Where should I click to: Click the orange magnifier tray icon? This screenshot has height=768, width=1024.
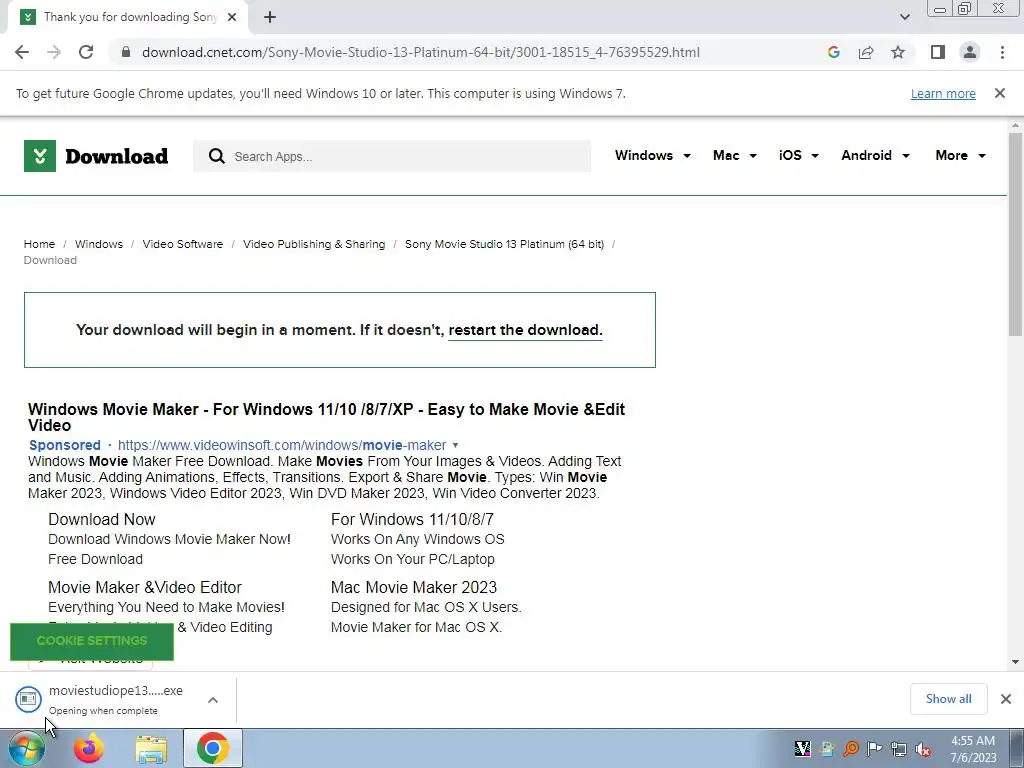tap(851, 748)
